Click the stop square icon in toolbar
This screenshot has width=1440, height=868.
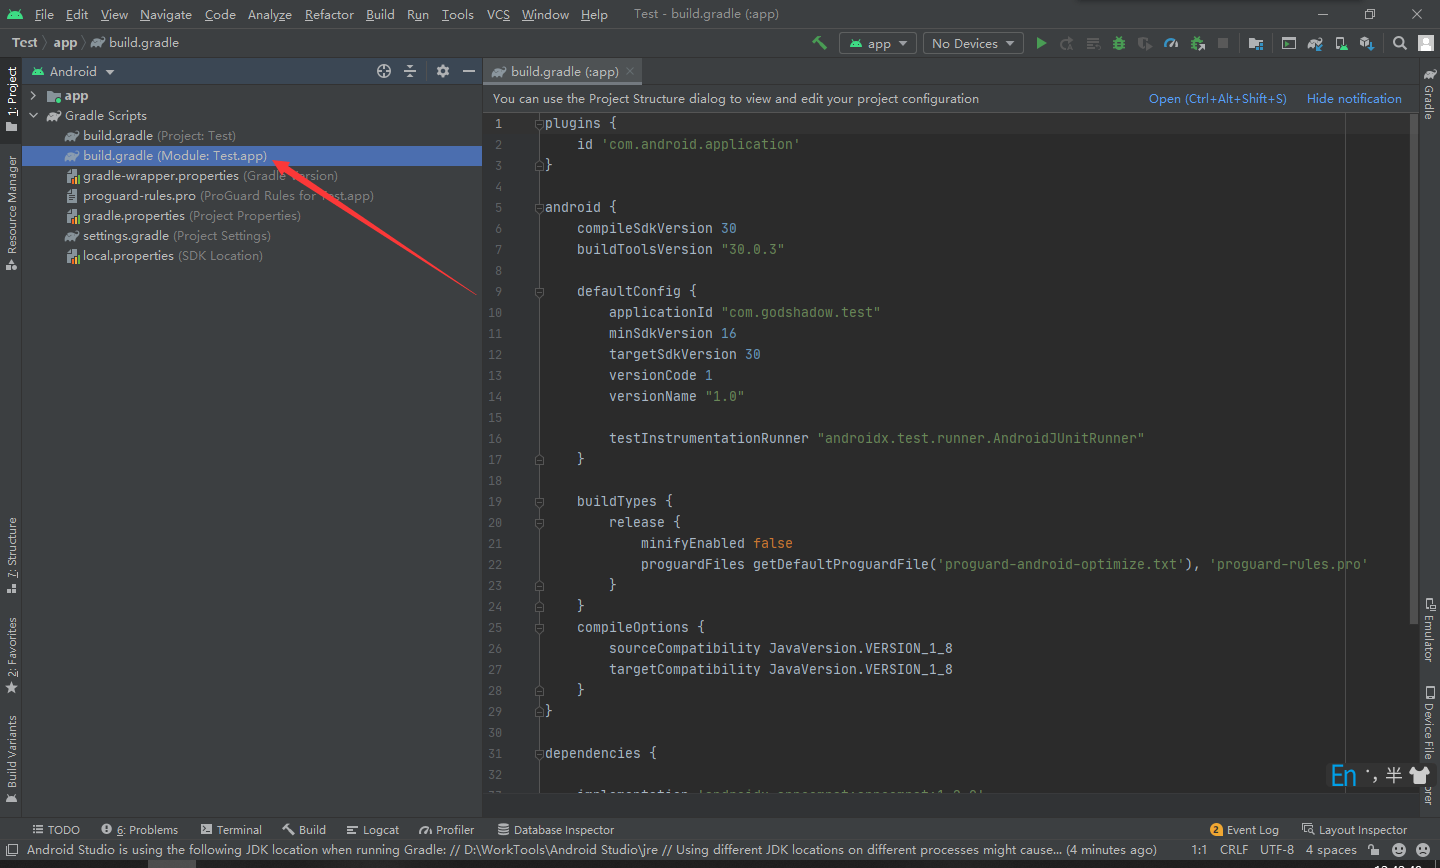(x=1223, y=43)
